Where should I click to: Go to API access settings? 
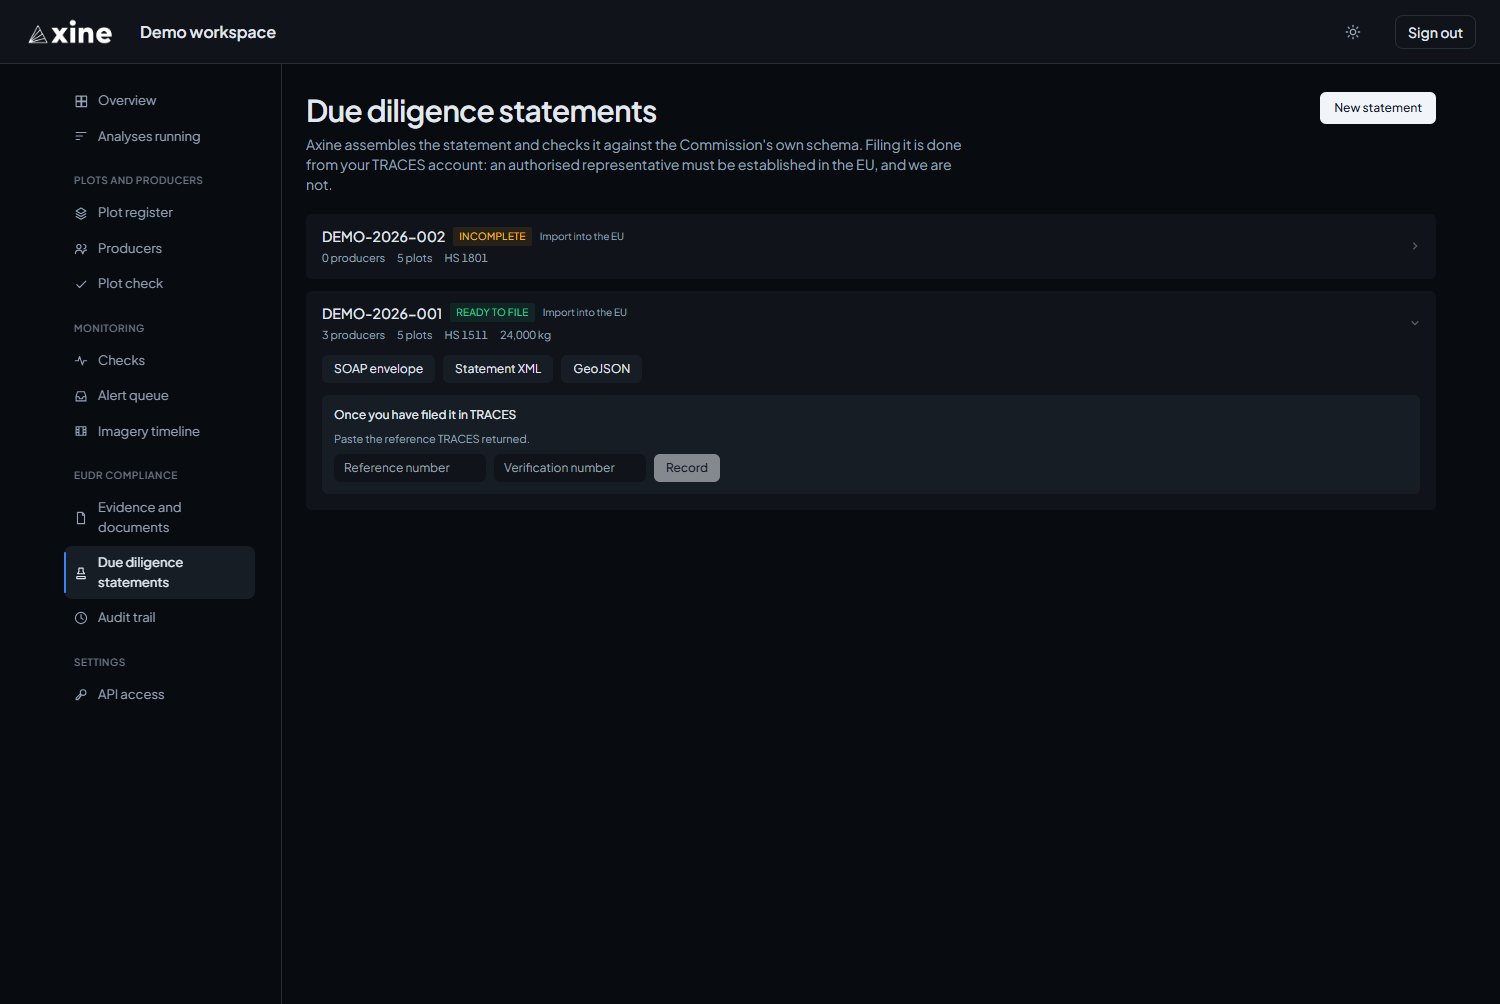point(159,695)
